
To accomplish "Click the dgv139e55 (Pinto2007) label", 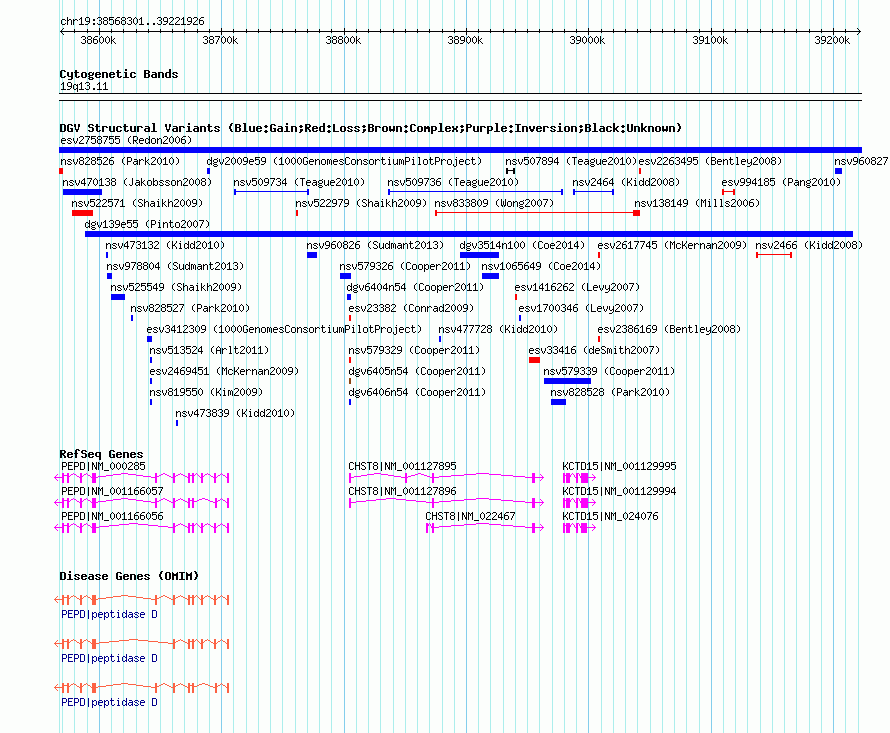I will point(147,224).
